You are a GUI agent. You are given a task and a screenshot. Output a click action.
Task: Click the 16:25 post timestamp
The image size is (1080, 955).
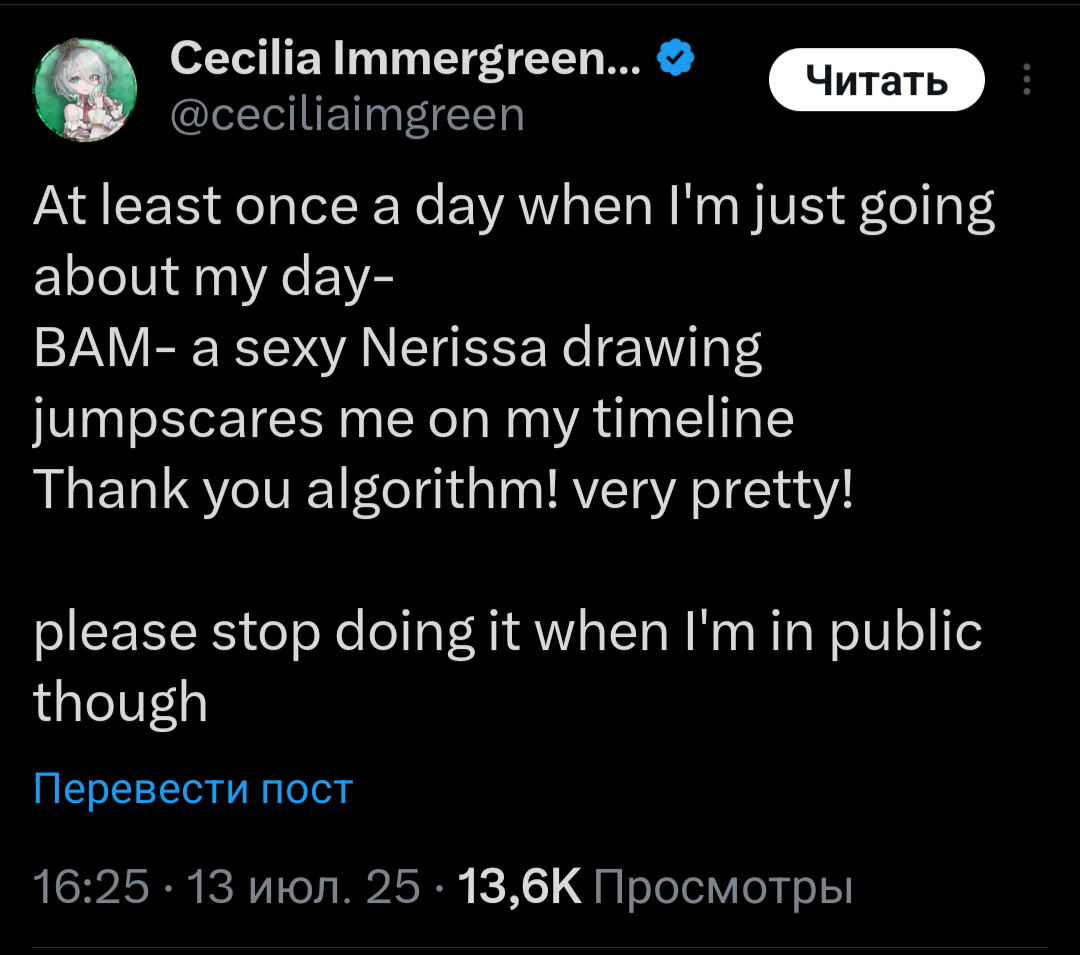pyautogui.click(x=91, y=887)
